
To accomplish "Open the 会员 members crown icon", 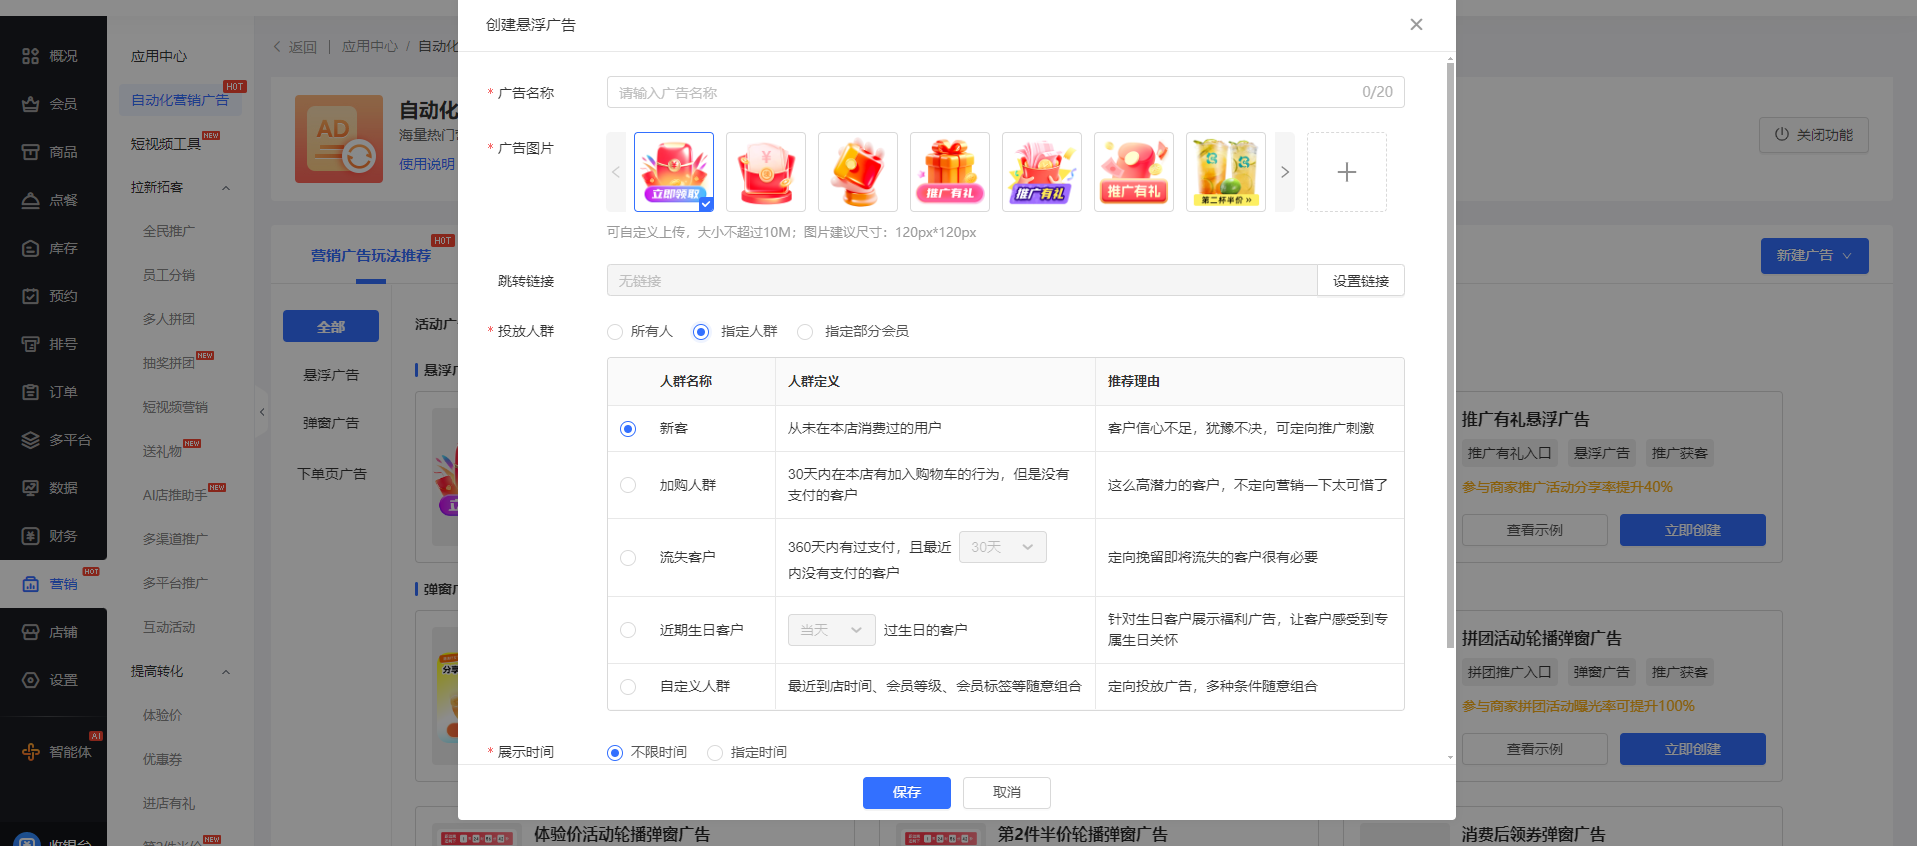I will pyautogui.click(x=31, y=104).
